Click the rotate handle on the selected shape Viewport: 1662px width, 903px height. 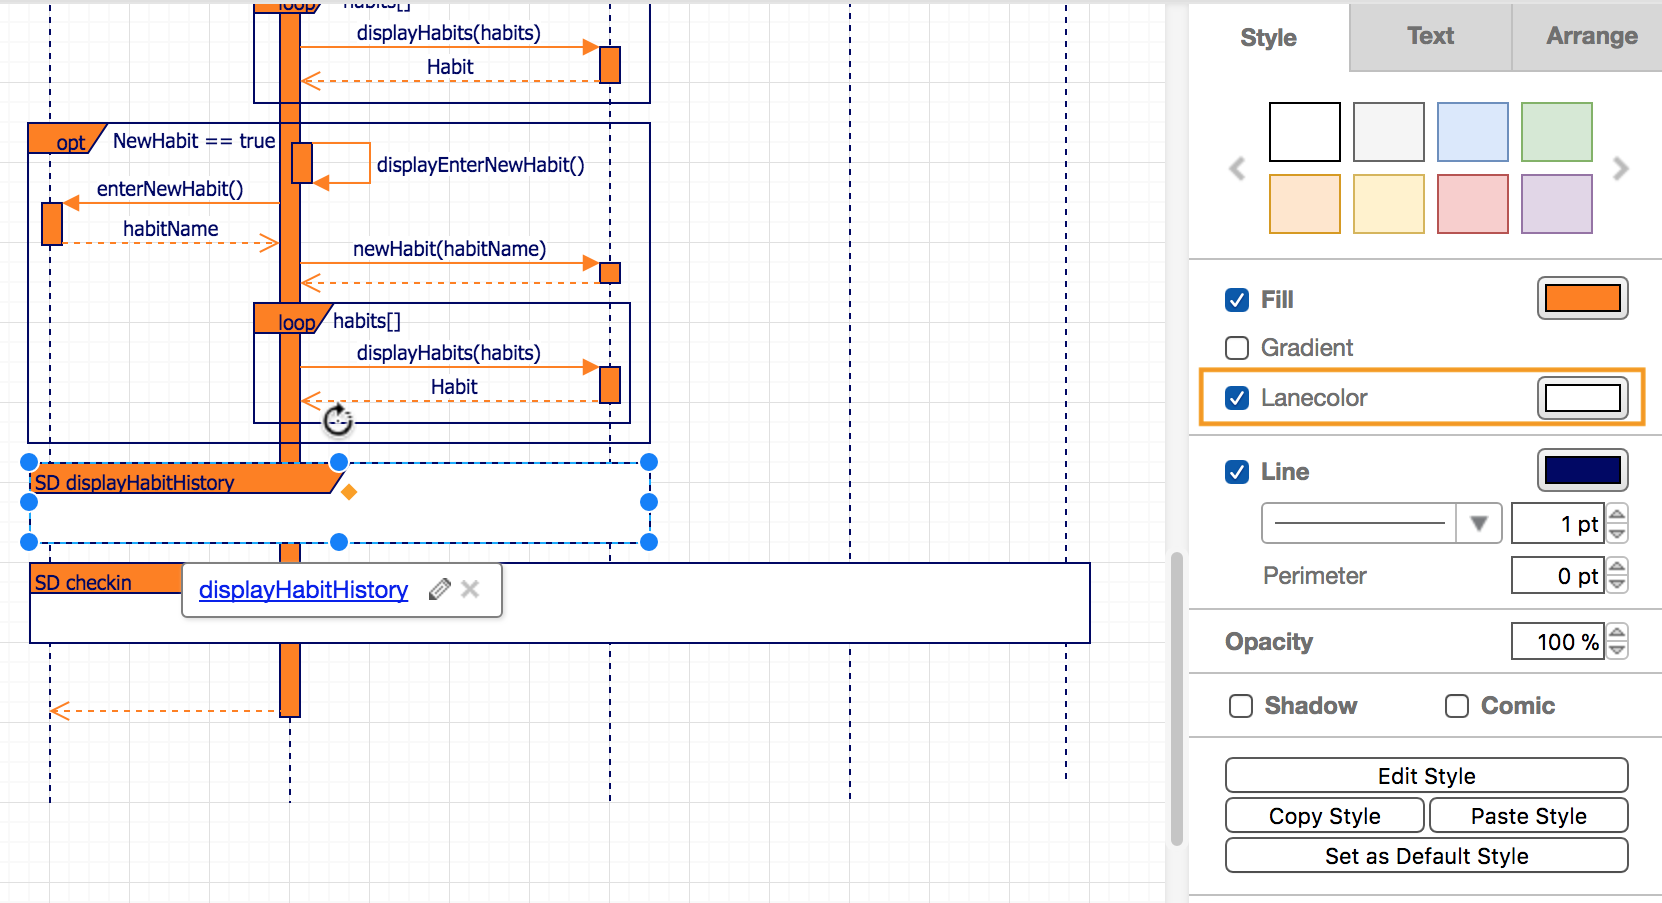click(337, 420)
